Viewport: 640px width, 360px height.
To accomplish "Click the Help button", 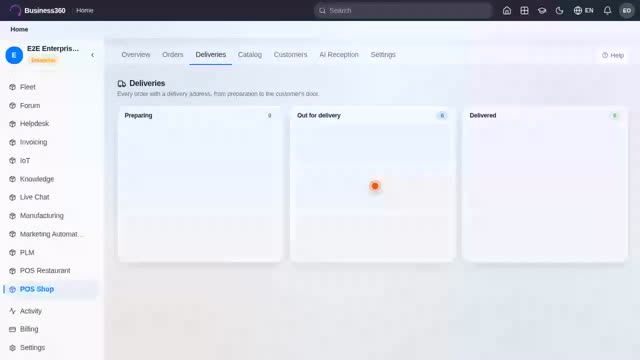I will tap(613, 55).
